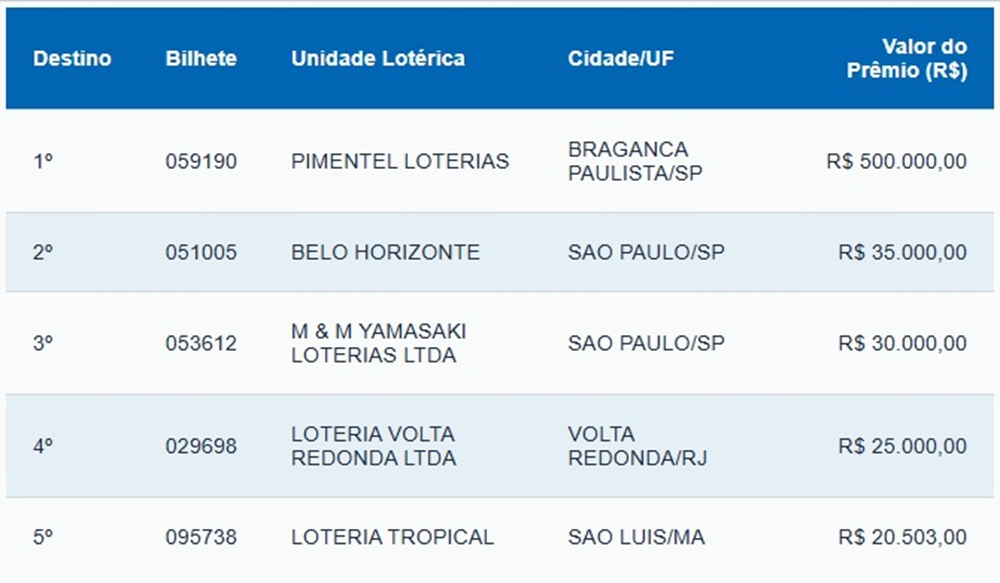Click the Destino column header
This screenshot has width=1000, height=583.
point(72,58)
